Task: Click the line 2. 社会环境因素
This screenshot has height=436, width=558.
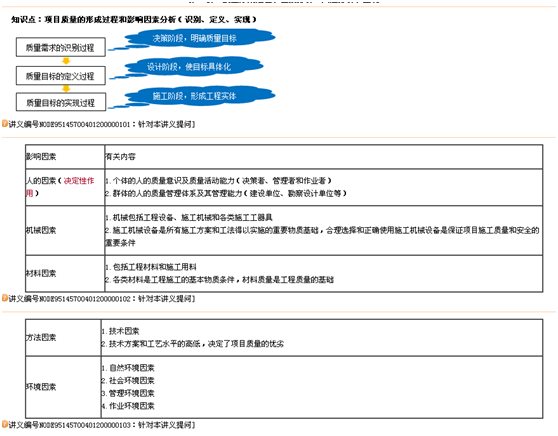Action: coord(128,380)
